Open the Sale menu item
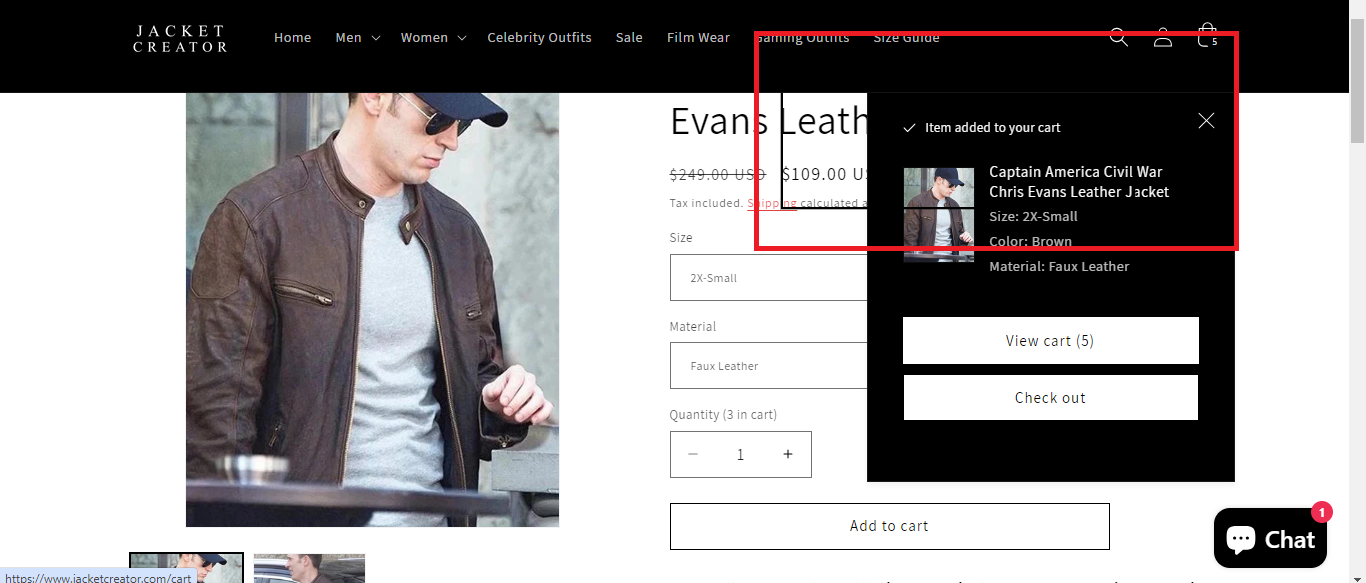Viewport: 1366px width, 583px height. point(629,38)
